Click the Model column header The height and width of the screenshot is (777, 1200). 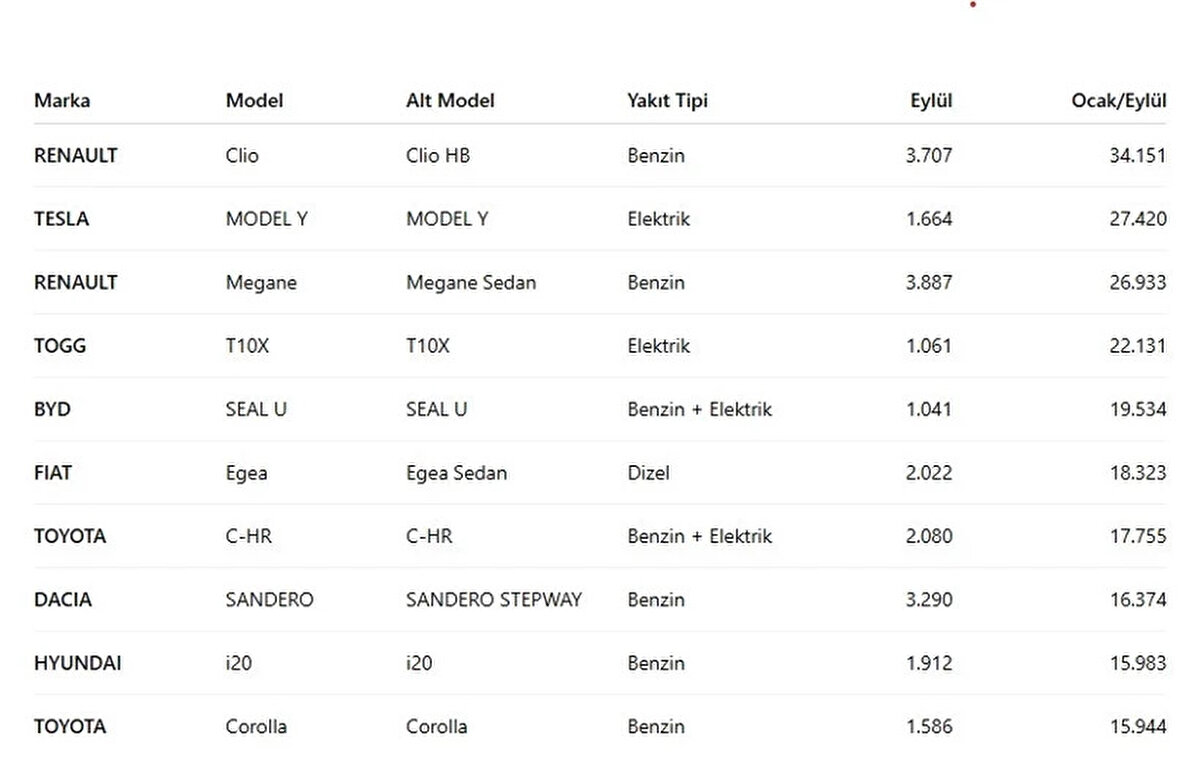point(254,101)
